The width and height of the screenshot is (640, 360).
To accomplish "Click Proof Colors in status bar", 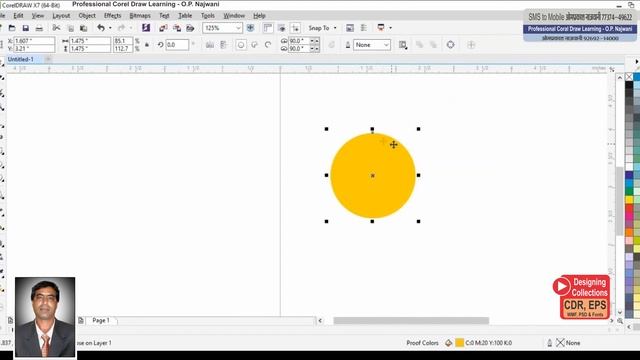I will click(x=422, y=343).
